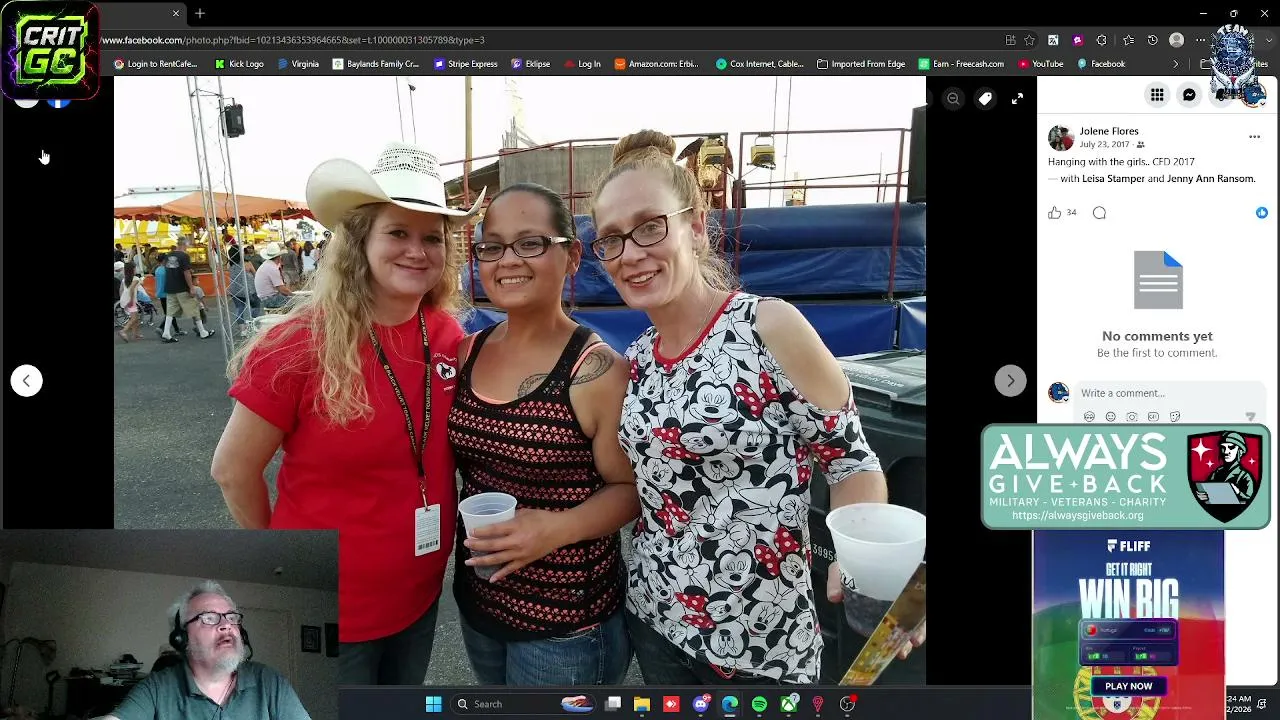Open the Jolene Flores profile link

point(1109,131)
